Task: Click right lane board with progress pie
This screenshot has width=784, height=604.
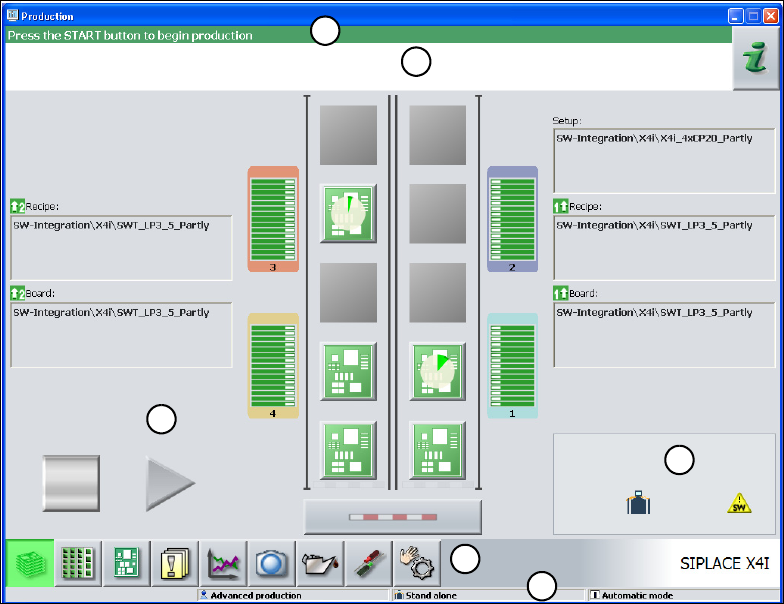Action: (x=438, y=372)
